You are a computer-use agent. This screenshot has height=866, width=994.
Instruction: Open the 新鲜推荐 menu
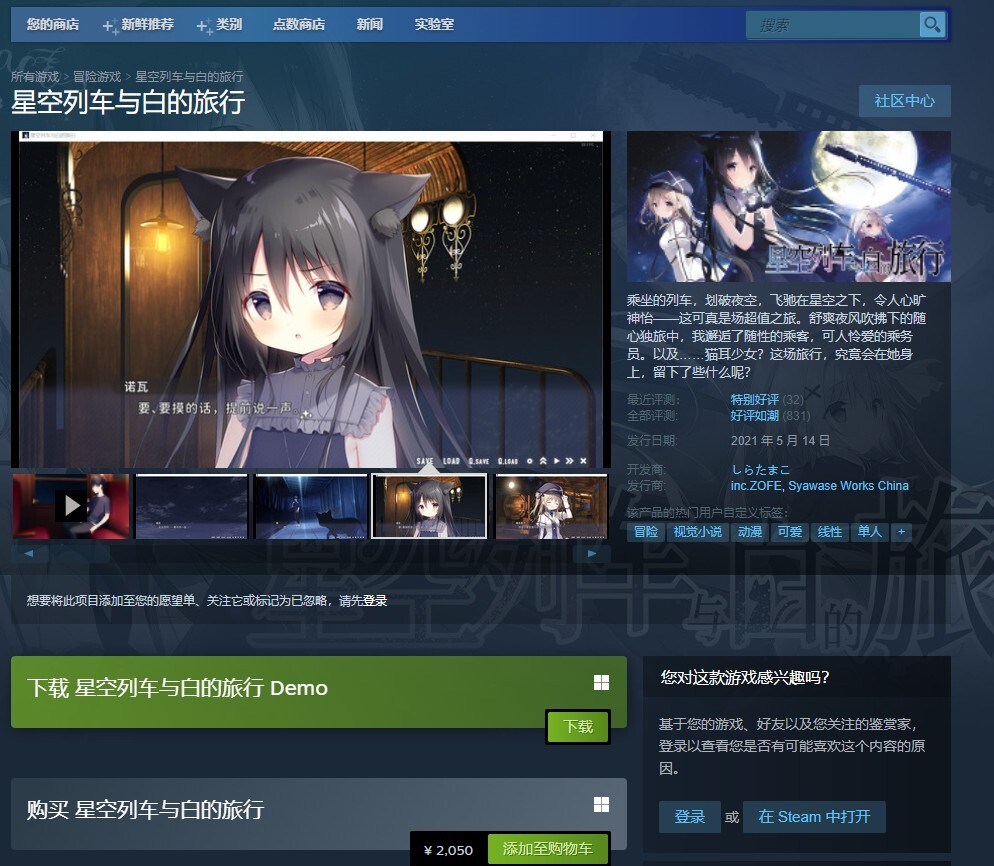coord(147,25)
